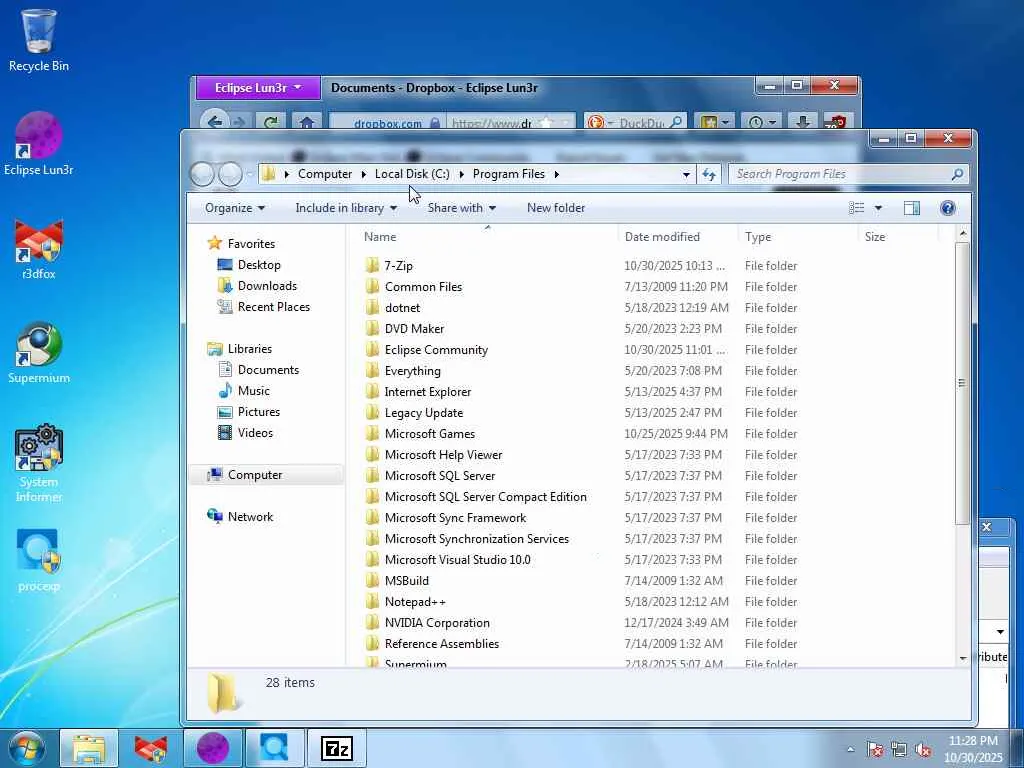Click Reload in the Eclipse Lun3r browser window
Viewport: 1024px width, 768px height.
coord(271,122)
